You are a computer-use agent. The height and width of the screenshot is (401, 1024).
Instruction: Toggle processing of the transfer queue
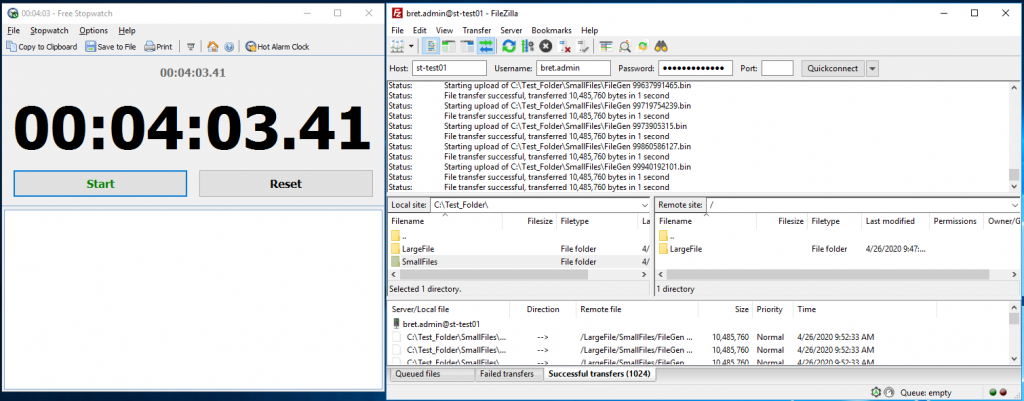pyautogui.click(x=528, y=46)
